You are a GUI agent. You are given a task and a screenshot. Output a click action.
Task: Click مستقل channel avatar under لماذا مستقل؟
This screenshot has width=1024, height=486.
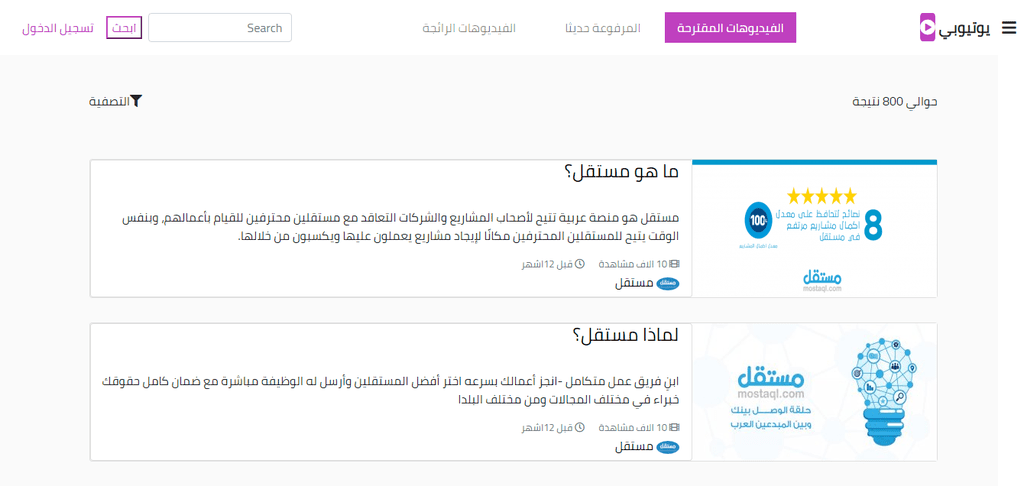point(667,447)
